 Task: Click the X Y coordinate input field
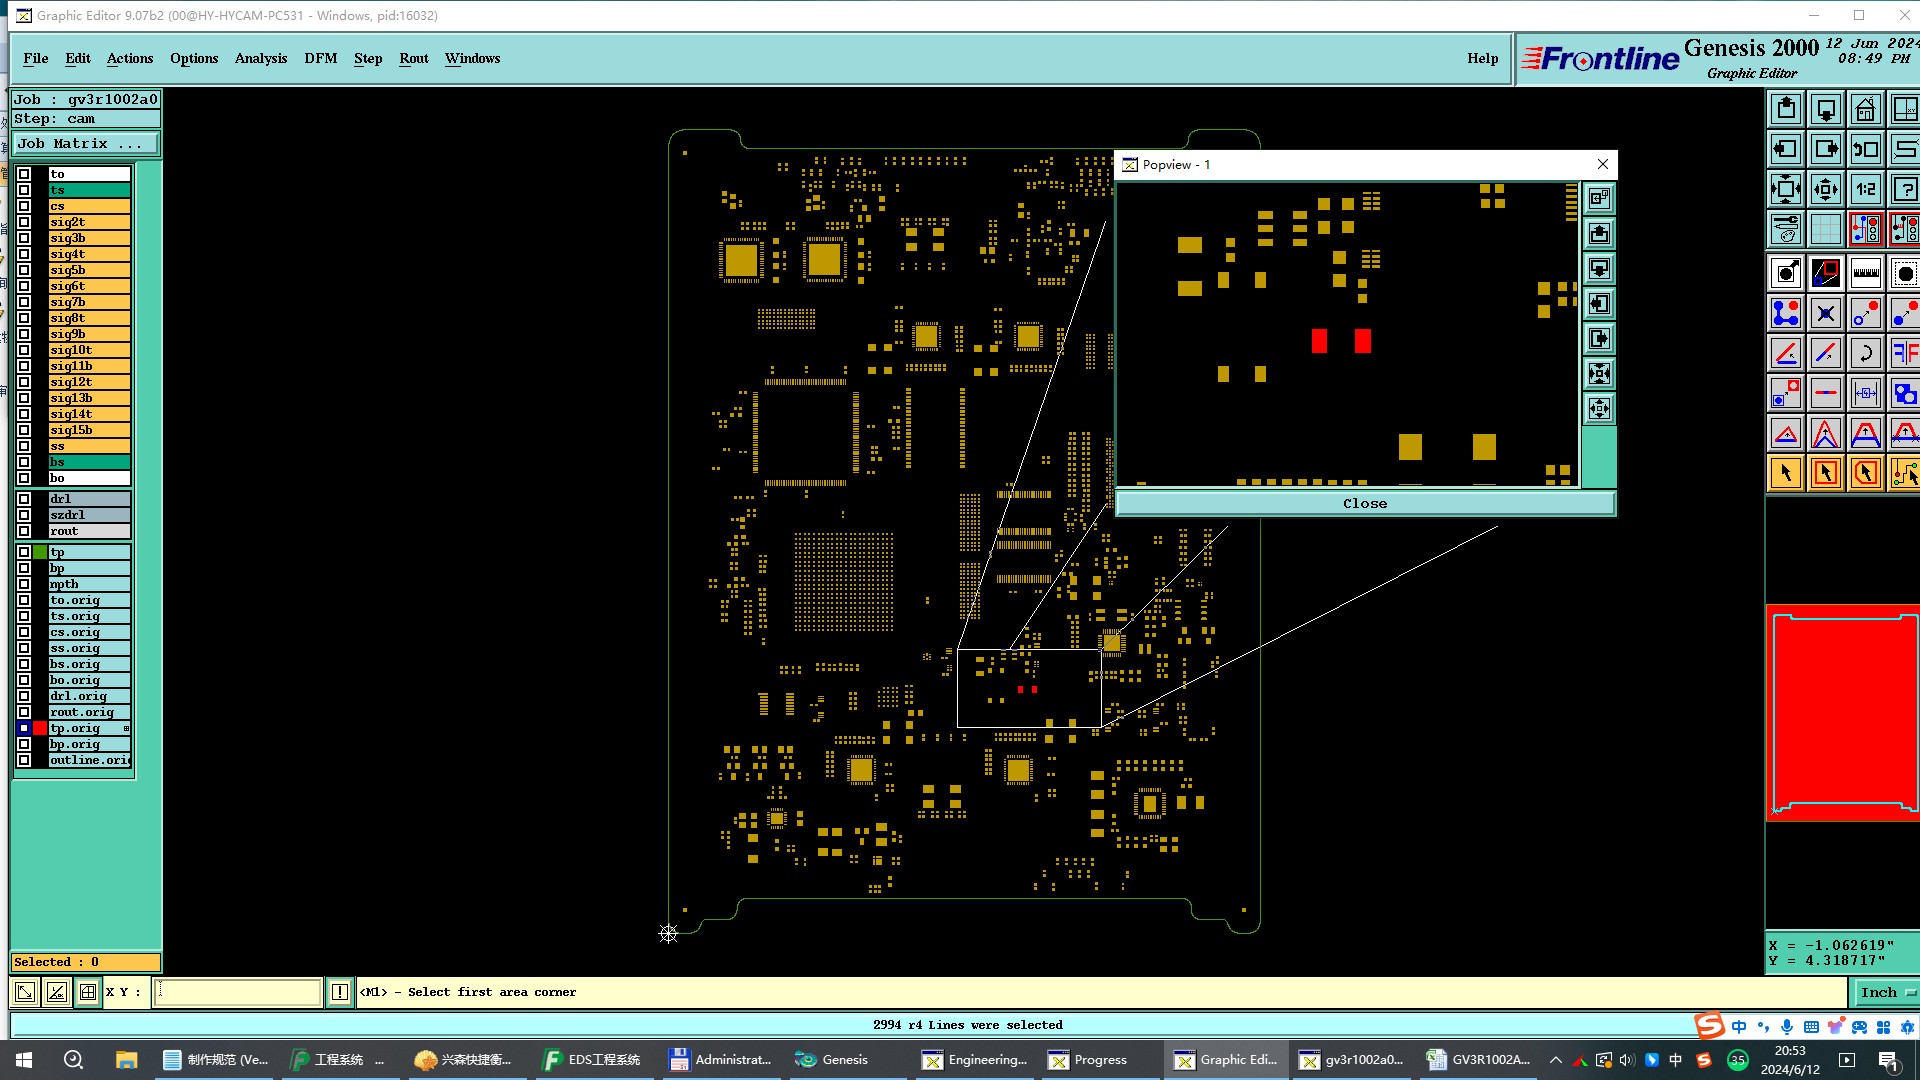(237, 992)
